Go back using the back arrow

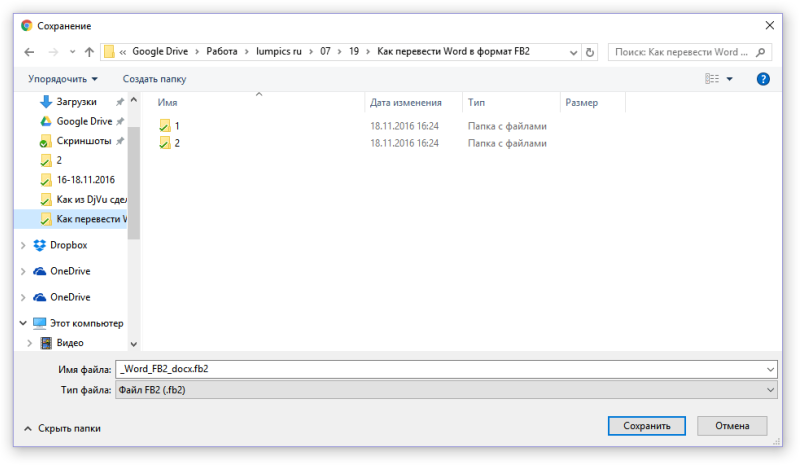point(29,52)
